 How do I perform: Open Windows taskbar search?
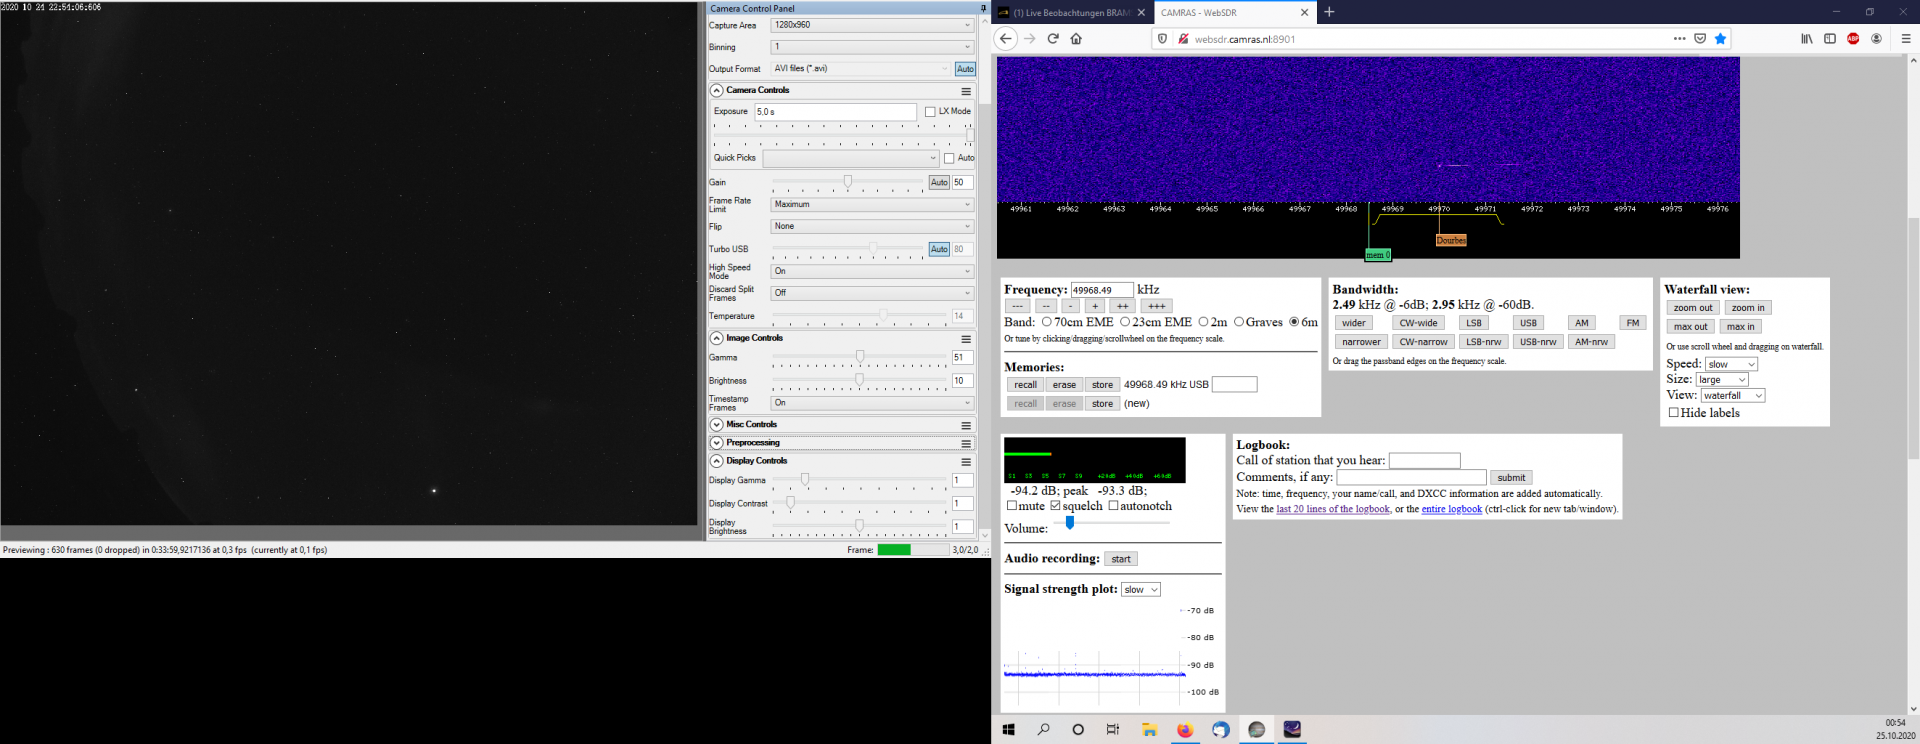pyautogui.click(x=1043, y=730)
